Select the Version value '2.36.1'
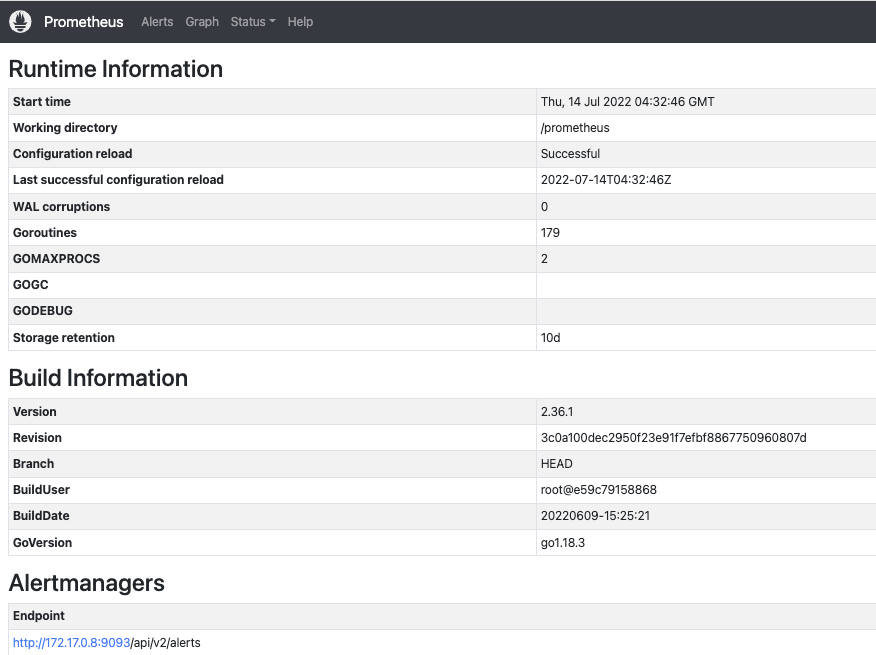The height and width of the screenshot is (655, 876). pyautogui.click(x=556, y=412)
